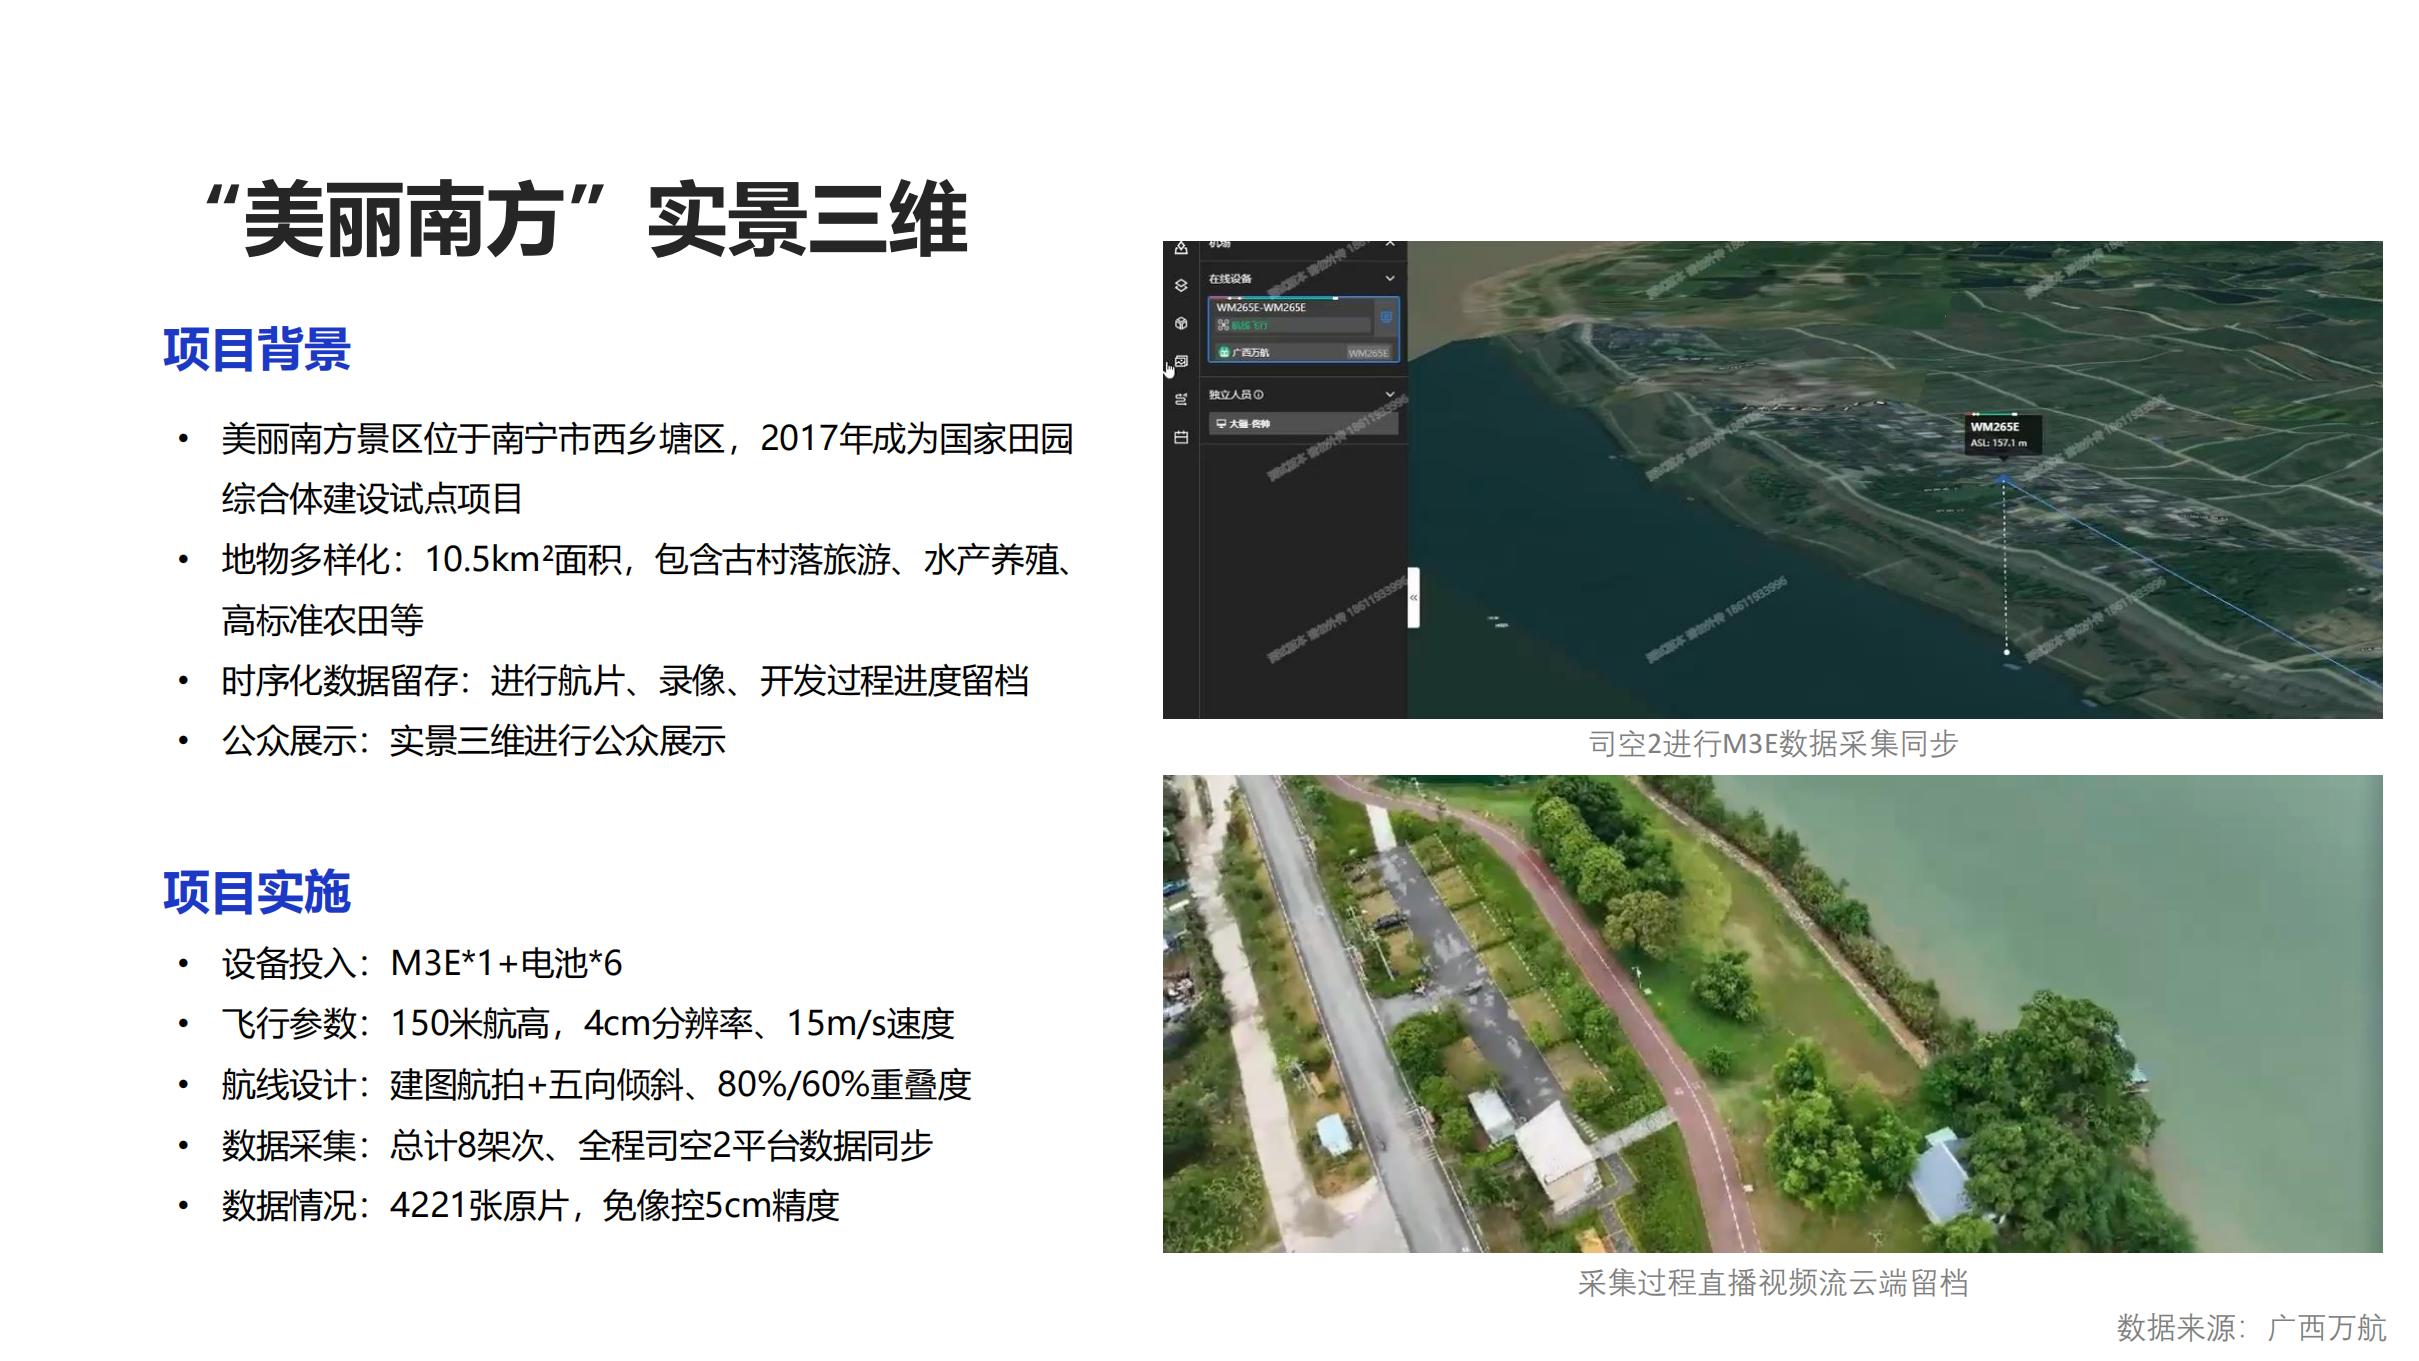Collapse the 在线设备 section chevron

1389,278
